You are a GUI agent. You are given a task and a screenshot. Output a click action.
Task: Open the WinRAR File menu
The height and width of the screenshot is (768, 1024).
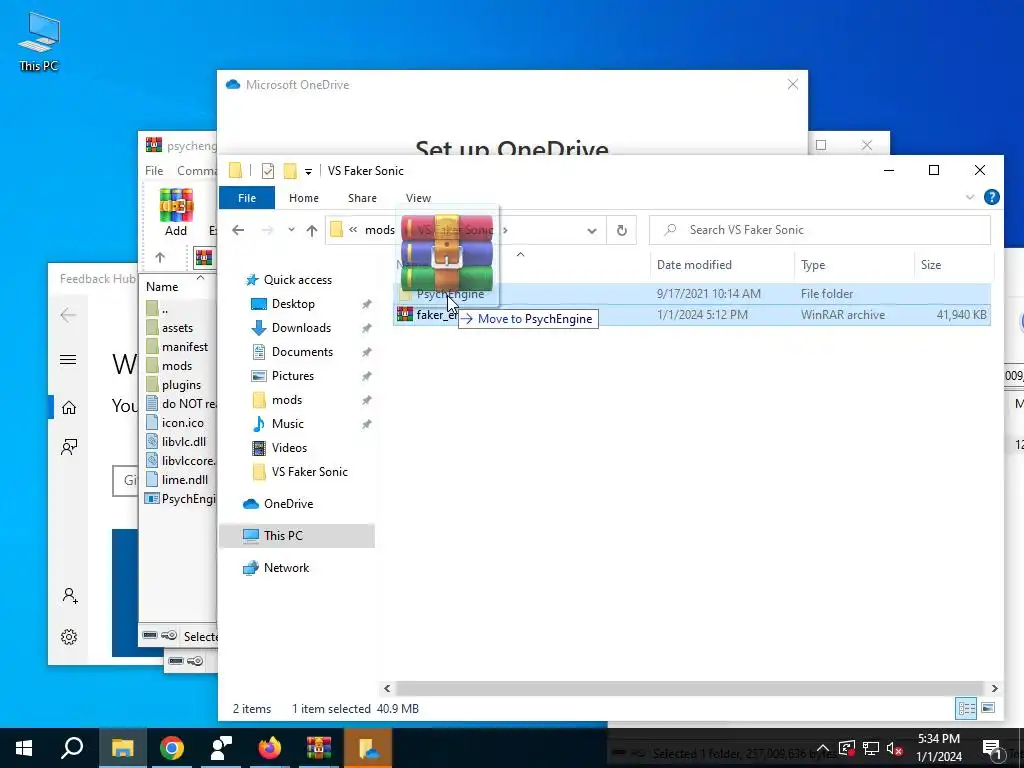pos(154,170)
